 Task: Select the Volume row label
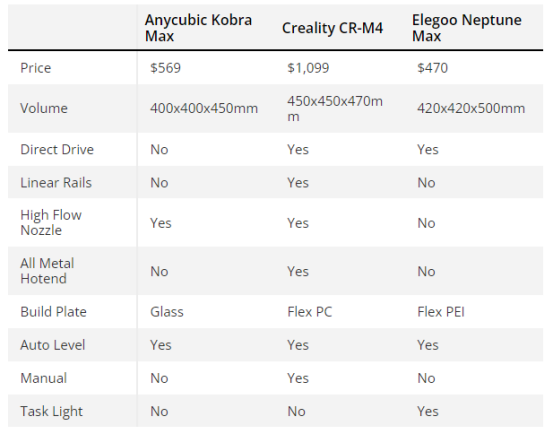(43, 108)
